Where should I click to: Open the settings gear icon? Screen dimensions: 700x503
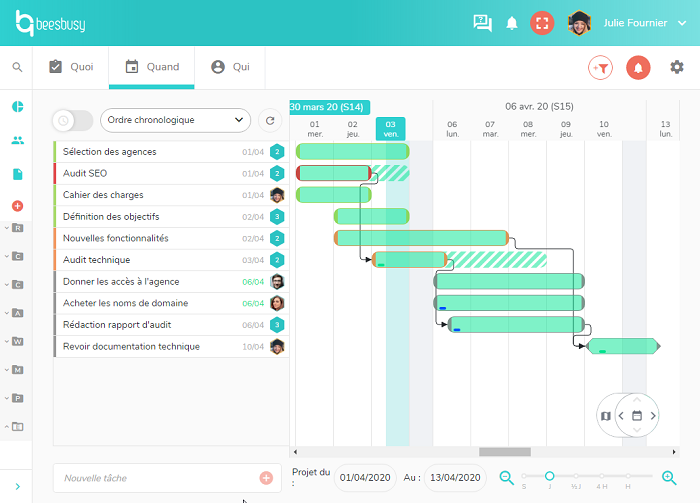pyautogui.click(x=677, y=67)
